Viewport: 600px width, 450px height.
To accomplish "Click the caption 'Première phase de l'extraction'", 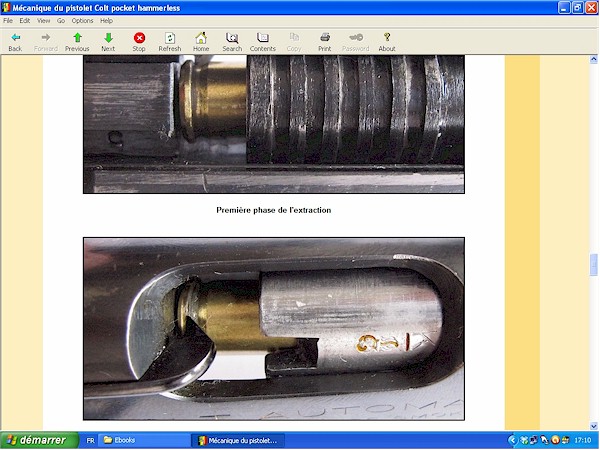I will 274,210.
